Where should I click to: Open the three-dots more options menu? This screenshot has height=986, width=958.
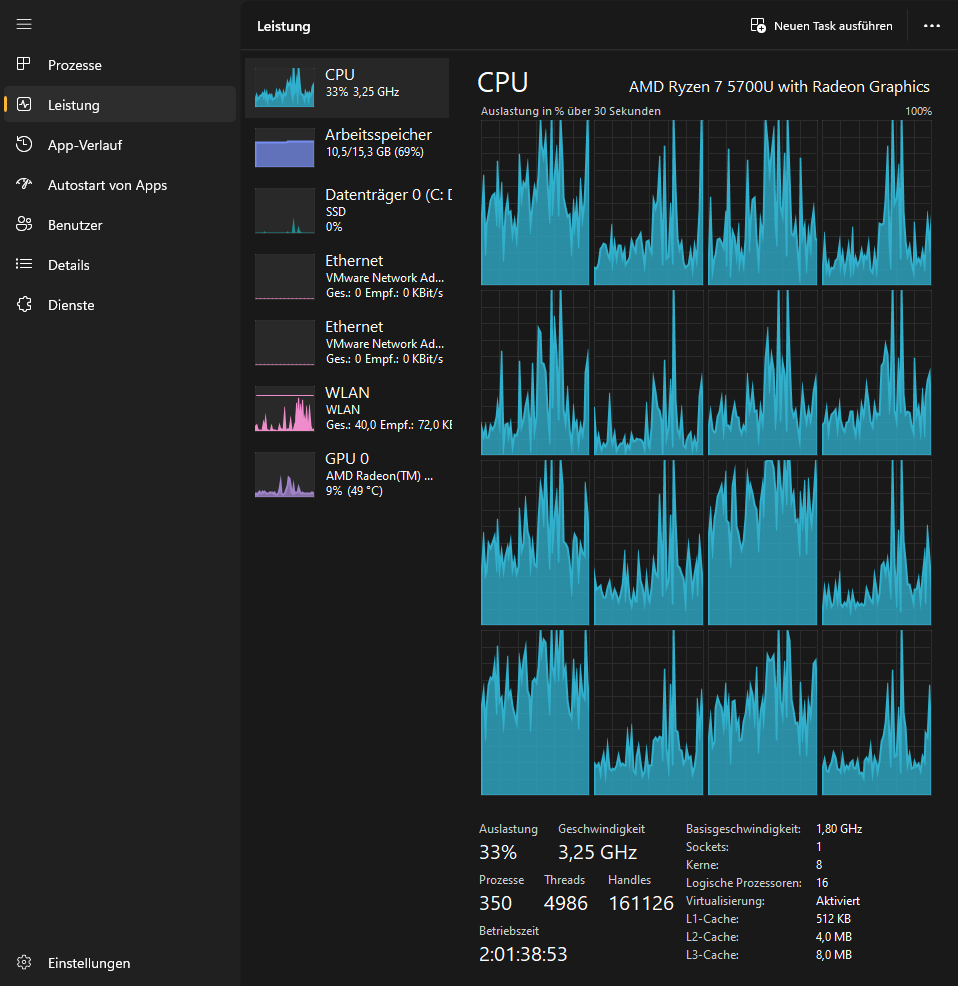(932, 26)
